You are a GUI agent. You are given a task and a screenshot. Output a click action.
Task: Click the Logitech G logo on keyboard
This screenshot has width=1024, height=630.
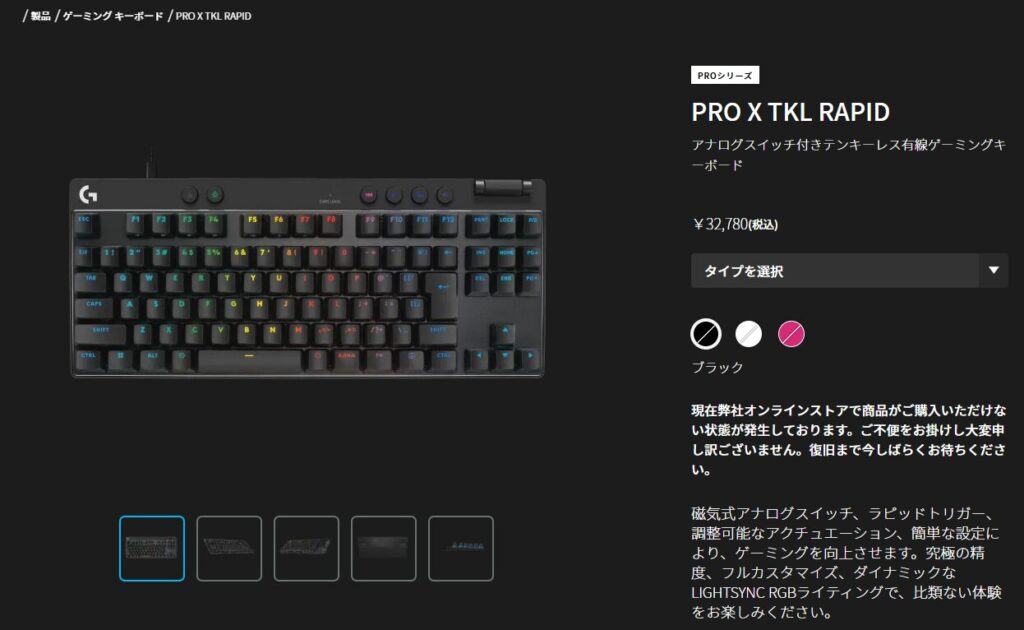[88, 194]
